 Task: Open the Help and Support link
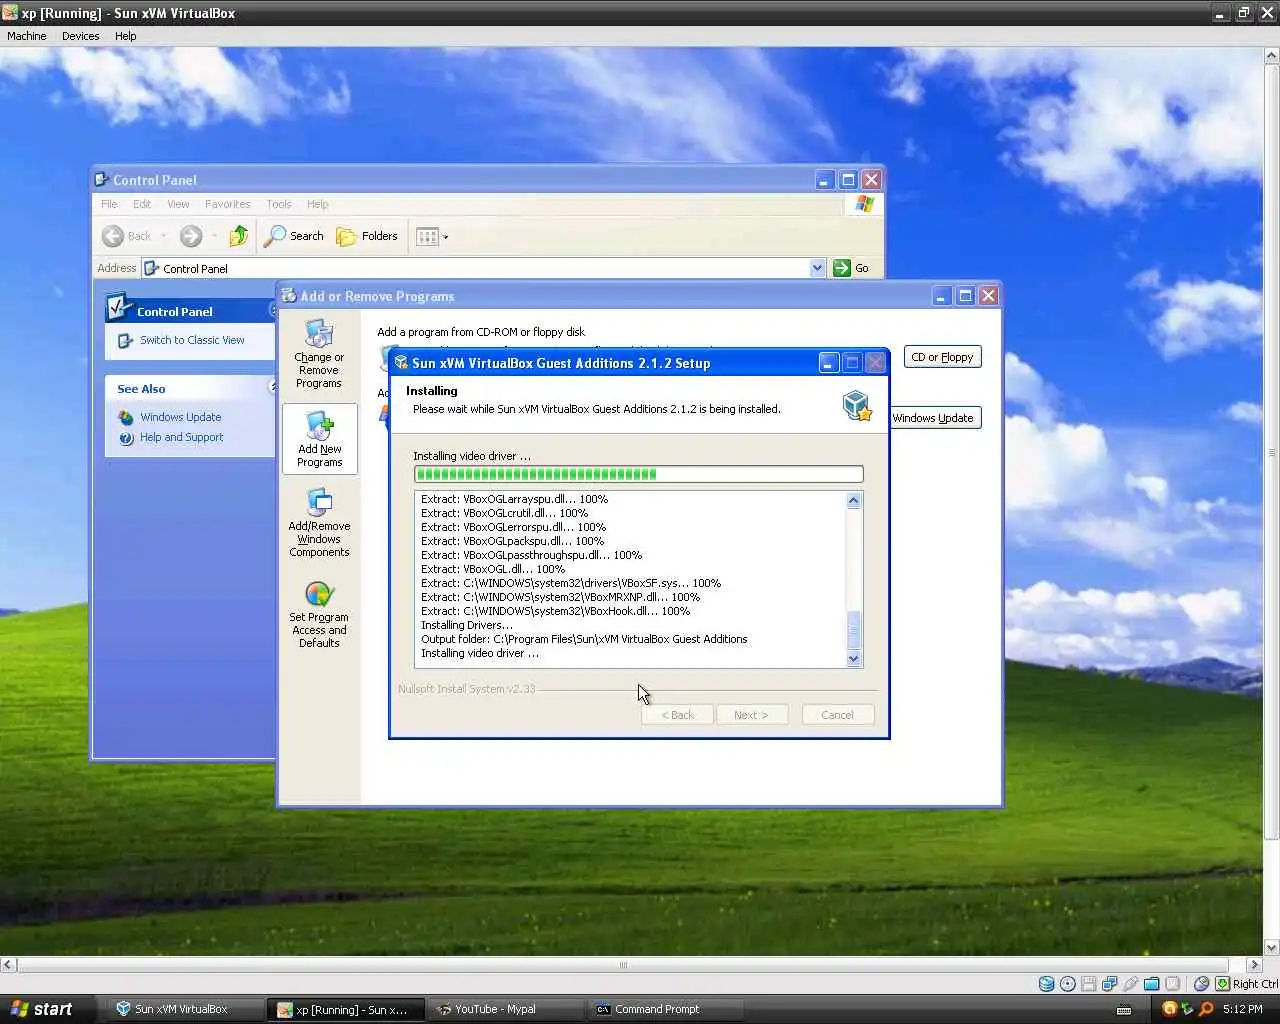click(181, 437)
